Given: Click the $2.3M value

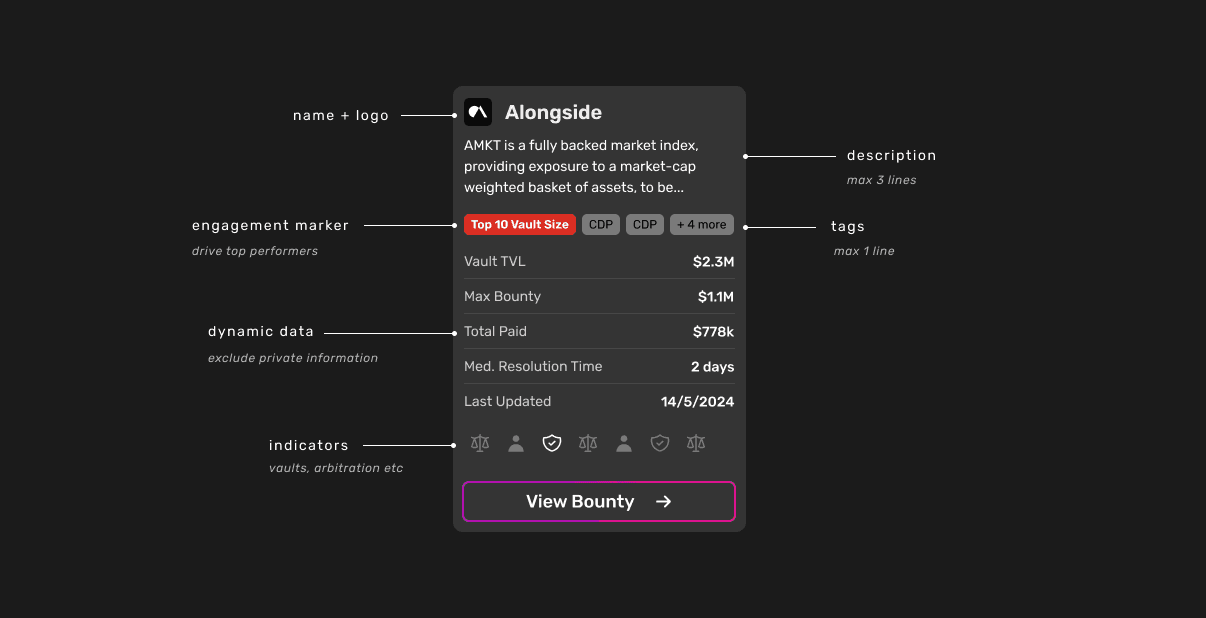Looking at the screenshot, I should pos(714,262).
